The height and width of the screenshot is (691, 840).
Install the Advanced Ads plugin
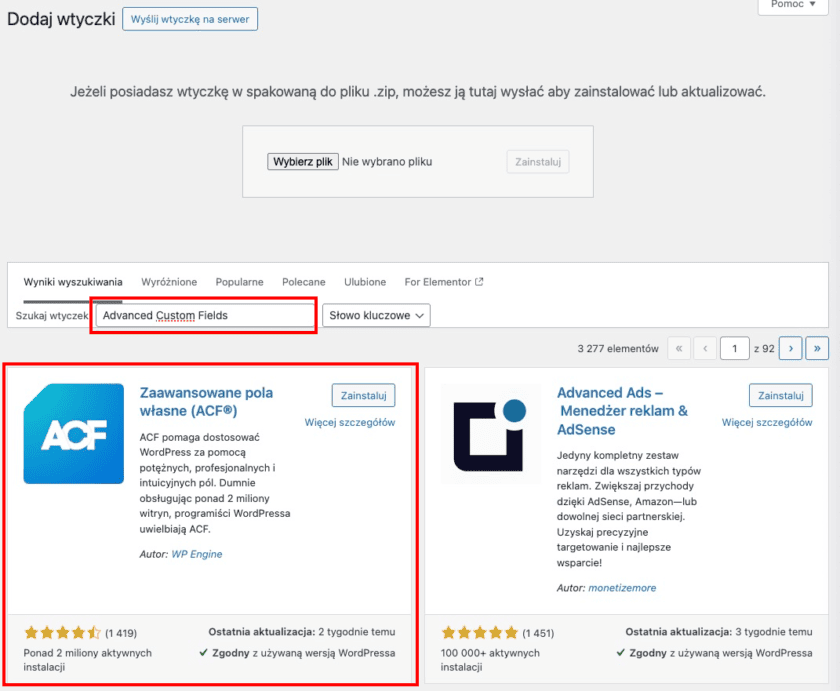(780, 396)
